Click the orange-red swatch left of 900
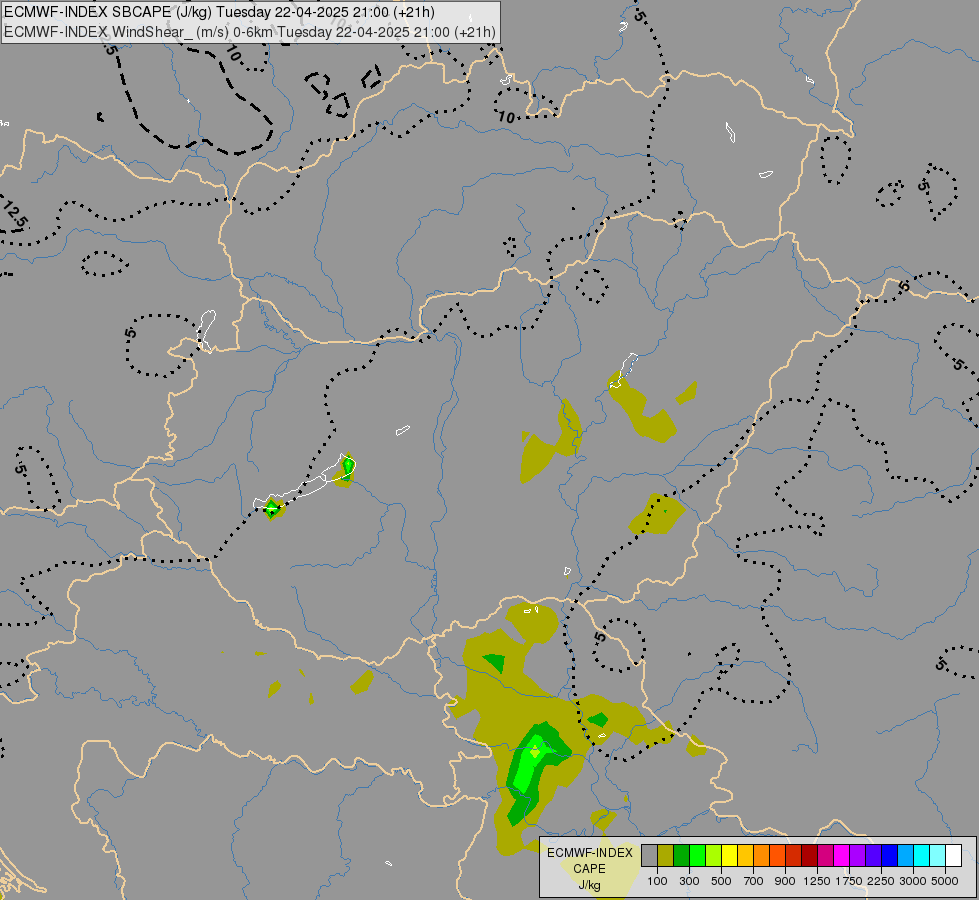This screenshot has height=900, width=979. (x=777, y=856)
